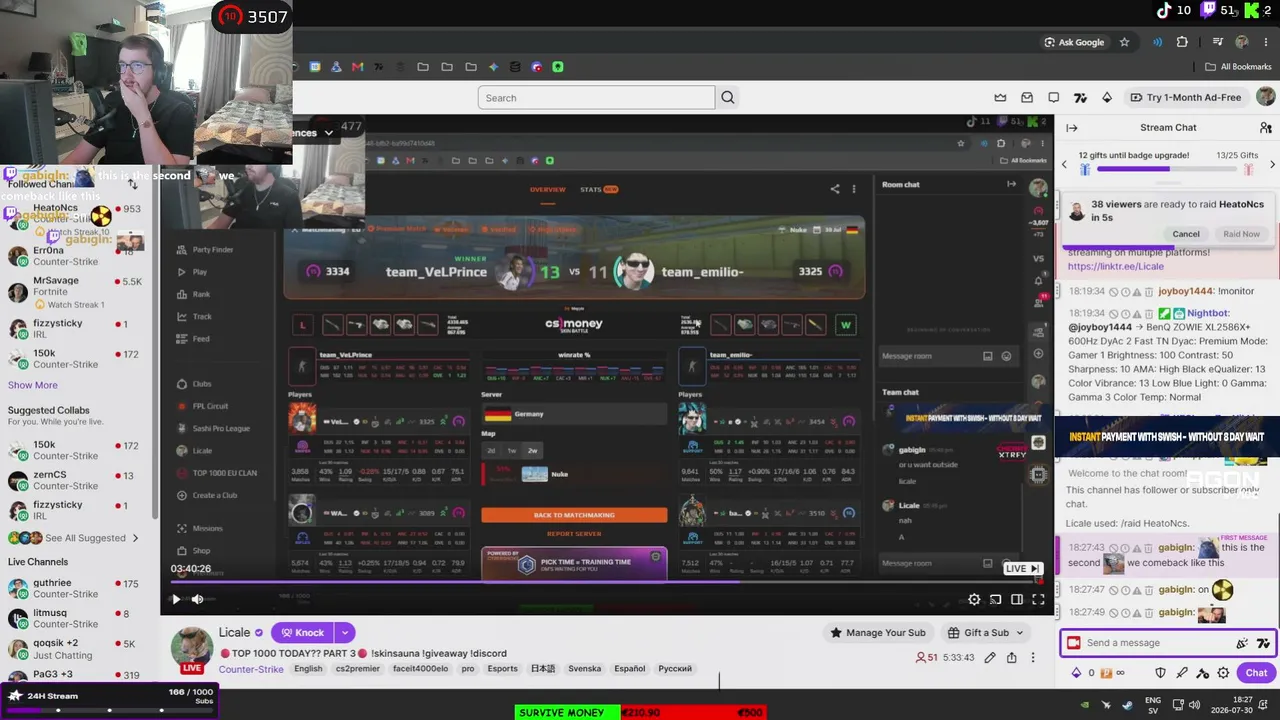The width and height of the screenshot is (1280, 720).
Task: Open the 7TV emote menu in message box
Action: click(1263, 643)
